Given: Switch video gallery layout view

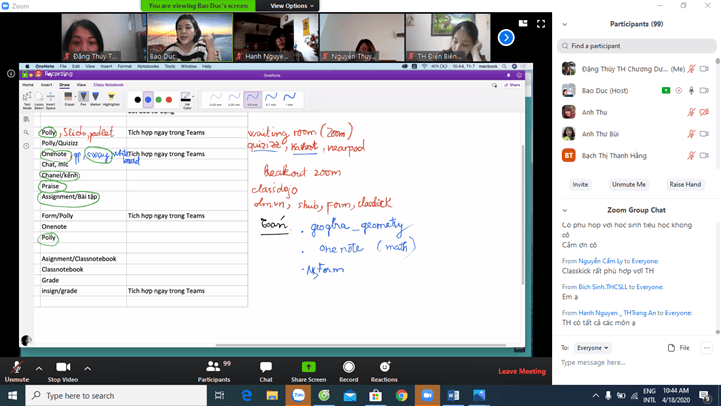Looking at the screenshot, I should click(x=522, y=24).
